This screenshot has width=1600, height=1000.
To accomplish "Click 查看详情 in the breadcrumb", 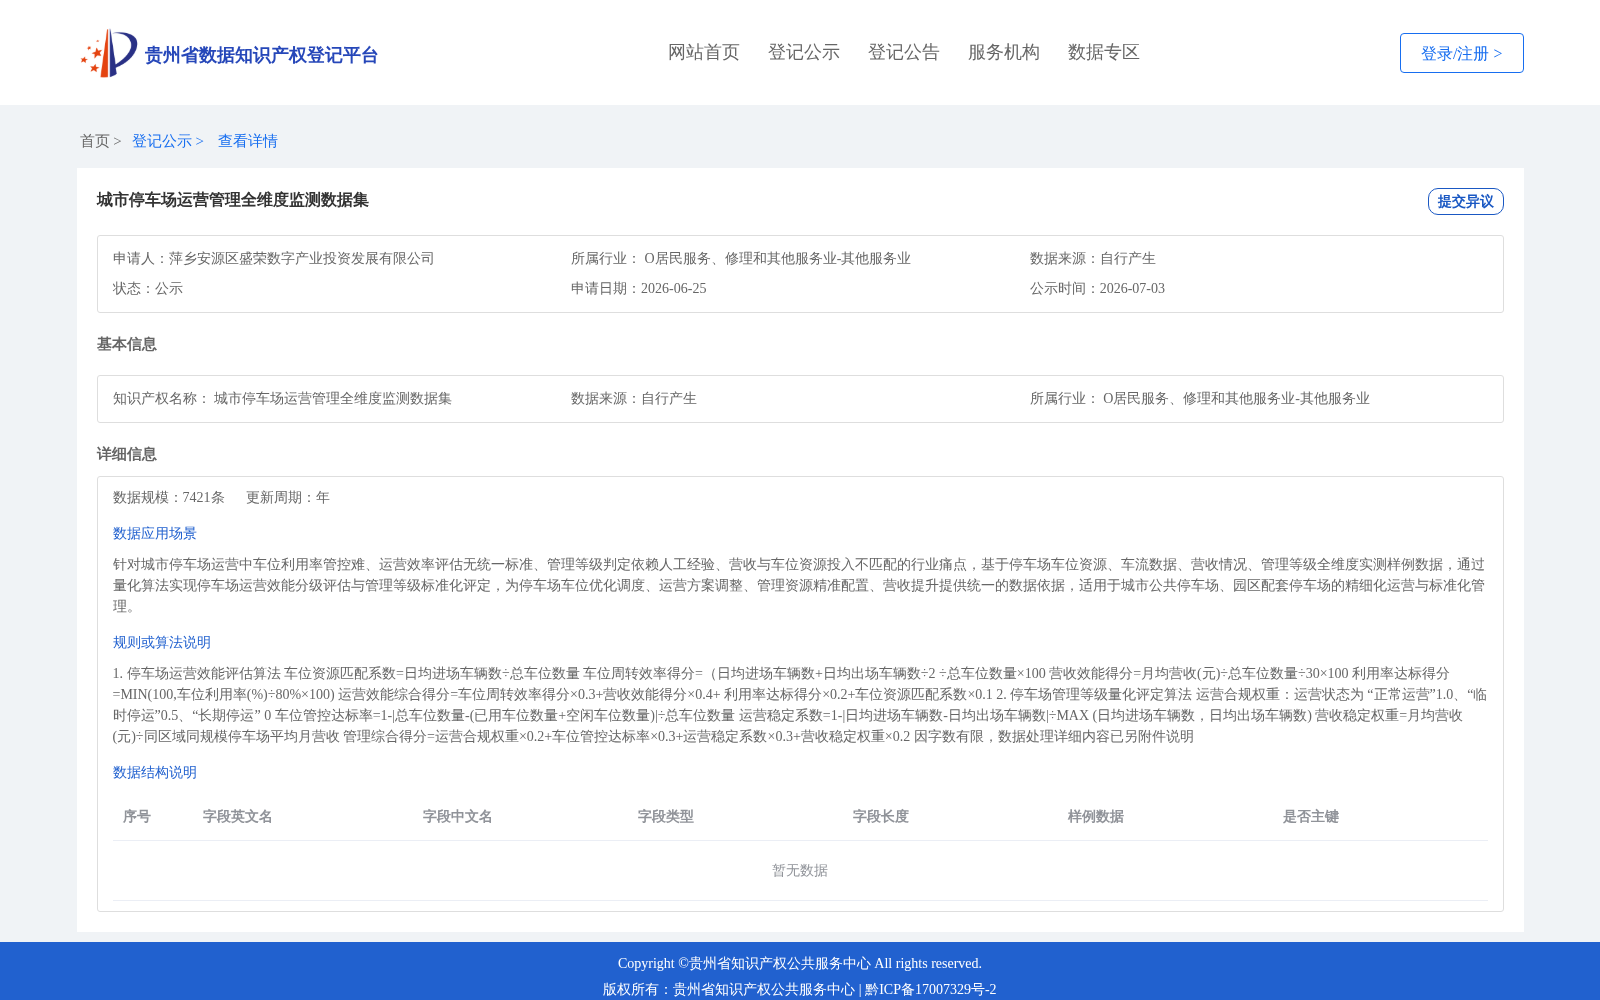I will 248,141.
